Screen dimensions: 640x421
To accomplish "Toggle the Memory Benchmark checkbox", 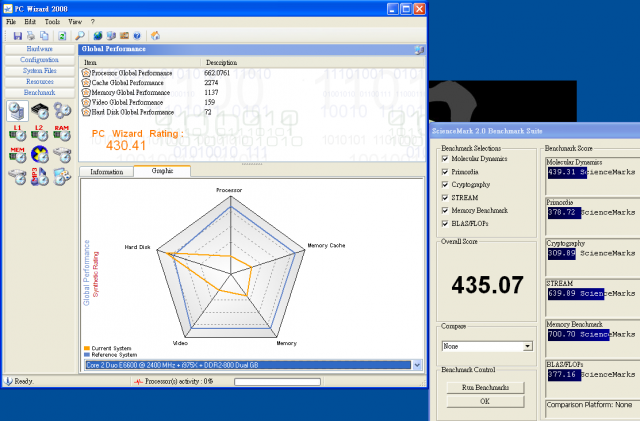I will (x=445, y=211).
